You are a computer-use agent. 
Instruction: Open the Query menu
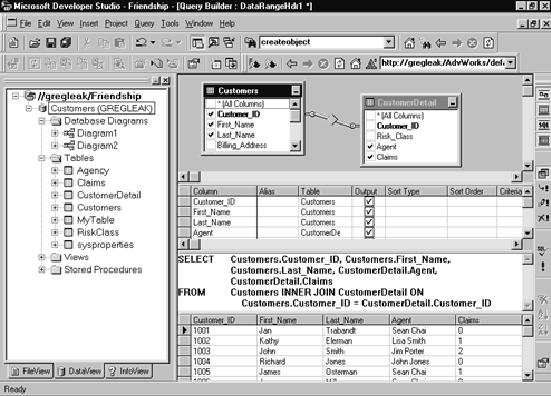pyautogui.click(x=144, y=24)
